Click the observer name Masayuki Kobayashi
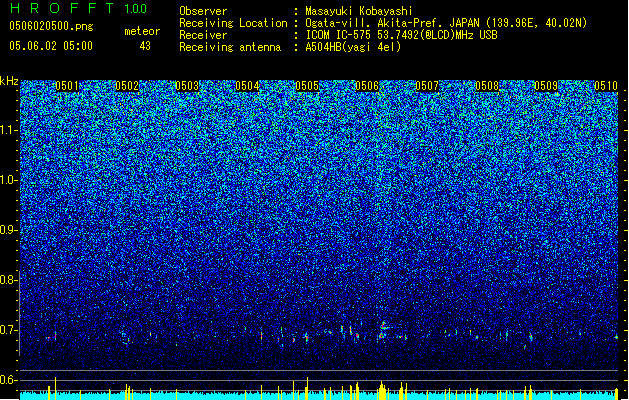Viewport: 629px width, 400px height. 359,11
